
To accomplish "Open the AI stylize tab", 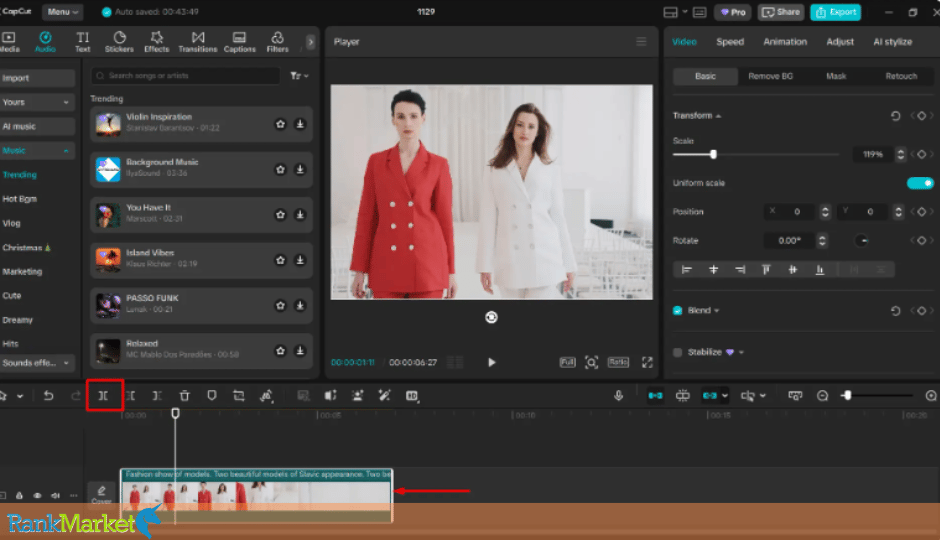I will (892, 42).
